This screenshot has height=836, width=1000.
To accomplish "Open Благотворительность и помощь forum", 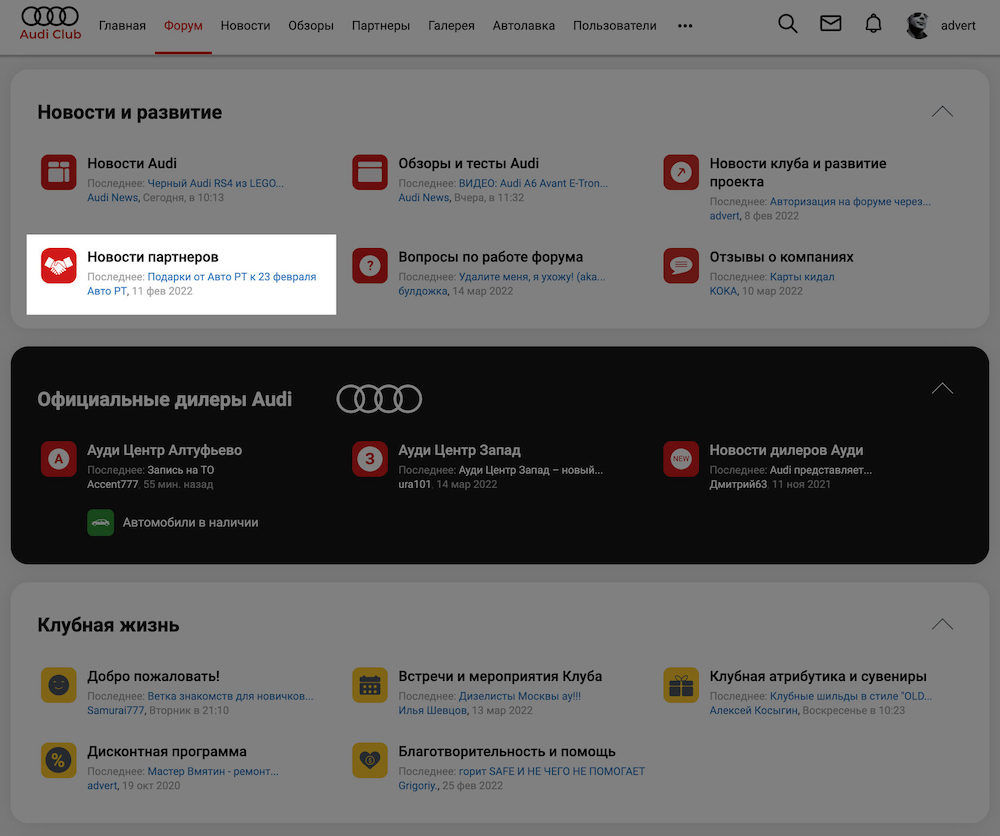I will click(507, 751).
